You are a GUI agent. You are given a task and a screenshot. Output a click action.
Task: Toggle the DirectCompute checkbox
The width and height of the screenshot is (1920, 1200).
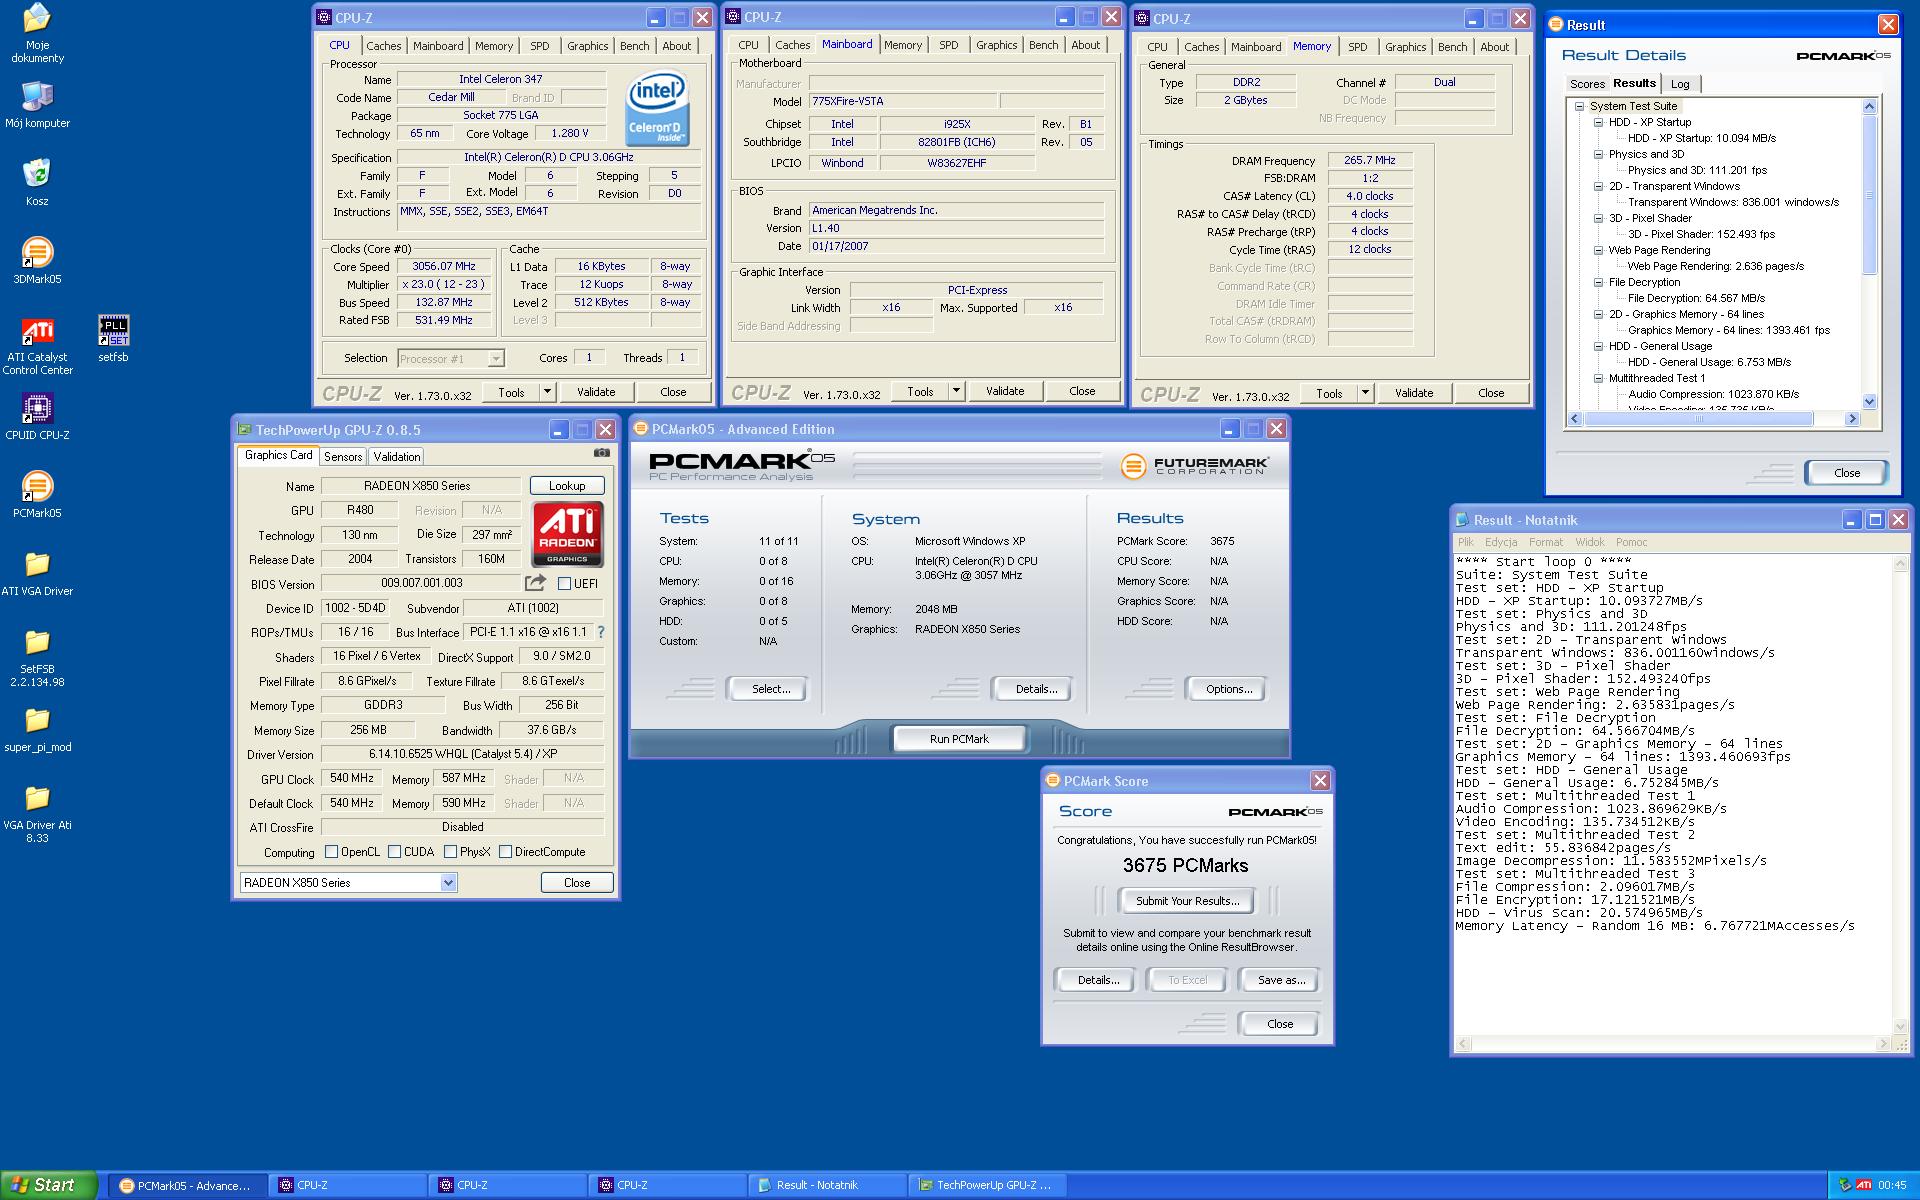point(506,852)
